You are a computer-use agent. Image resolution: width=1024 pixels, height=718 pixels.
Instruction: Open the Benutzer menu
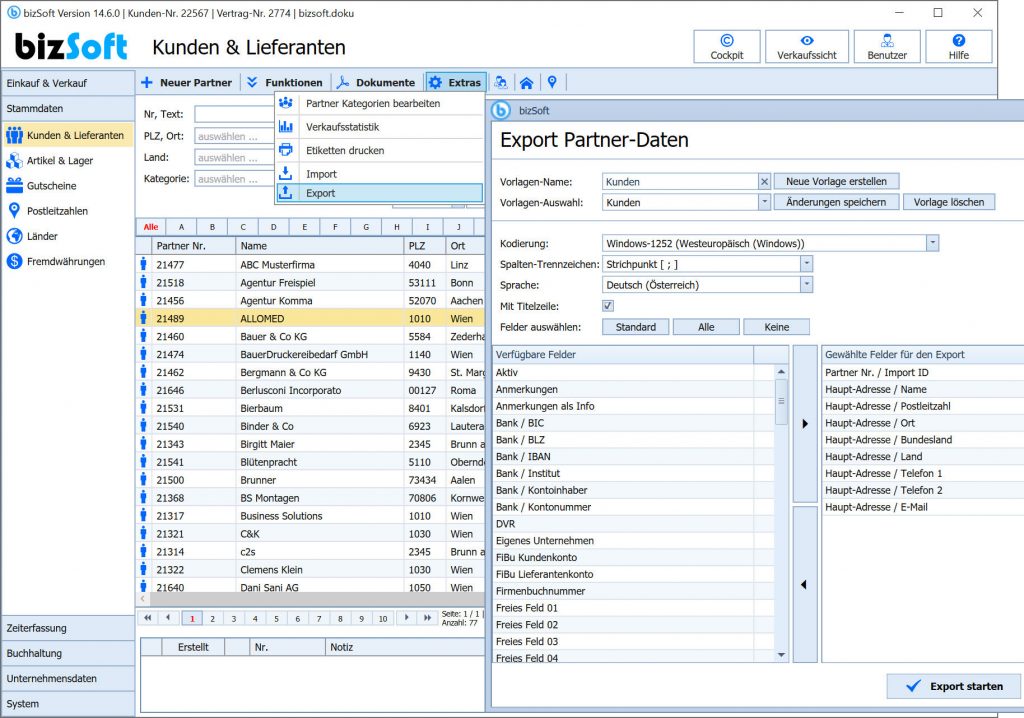click(x=887, y=47)
